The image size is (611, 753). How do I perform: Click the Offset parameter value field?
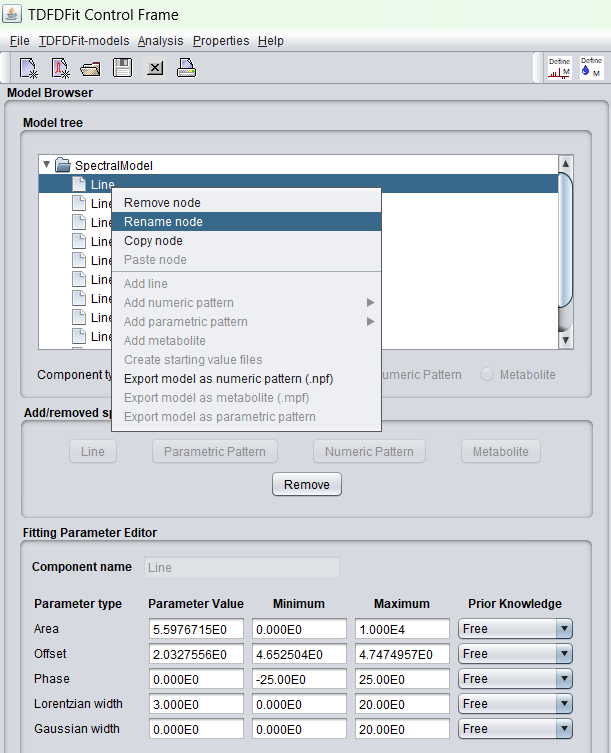click(x=196, y=654)
